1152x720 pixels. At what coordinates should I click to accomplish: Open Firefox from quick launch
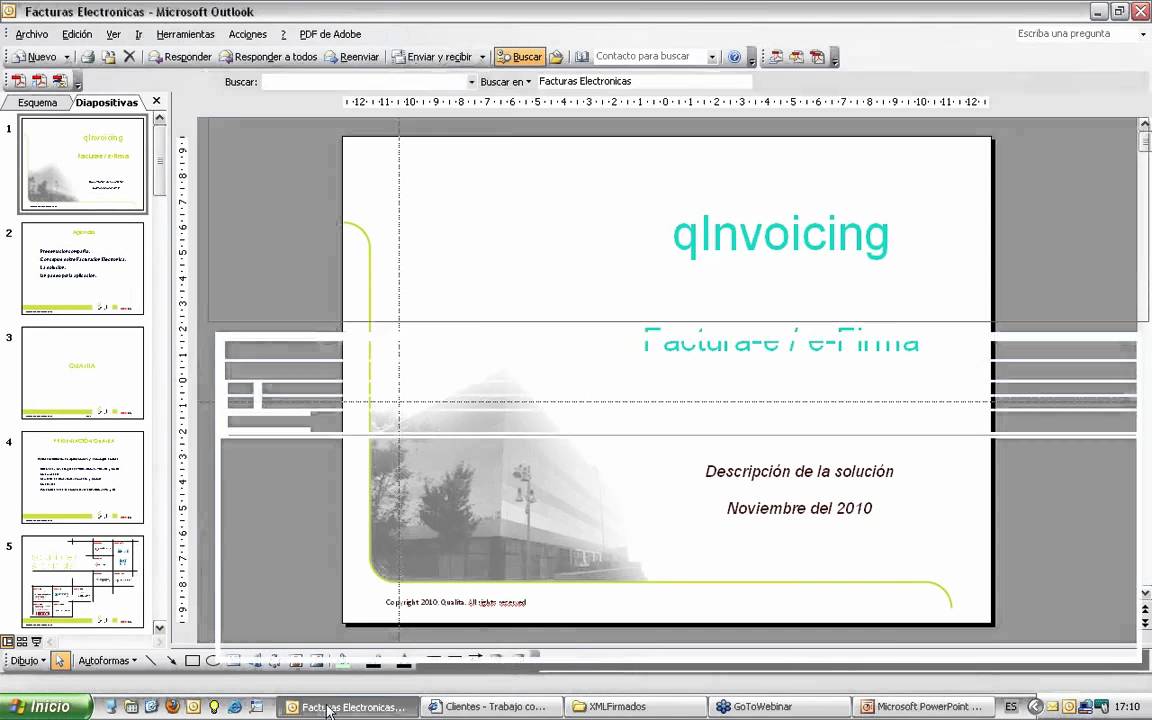173,707
